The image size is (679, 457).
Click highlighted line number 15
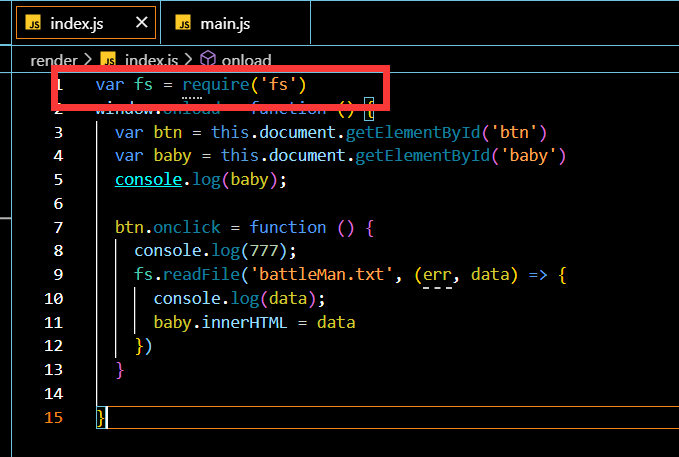(x=54, y=418)
